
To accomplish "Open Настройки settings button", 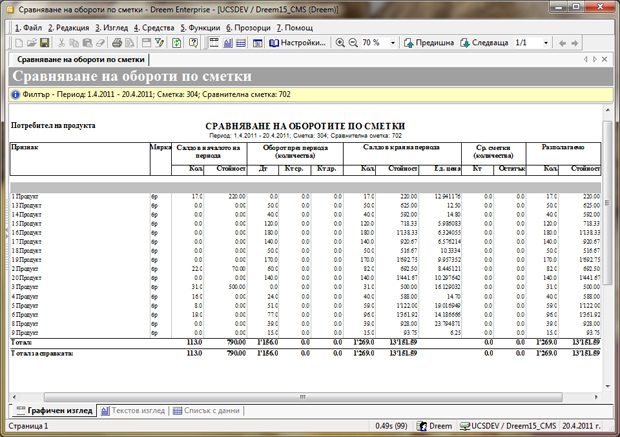I will pos(297,43).
